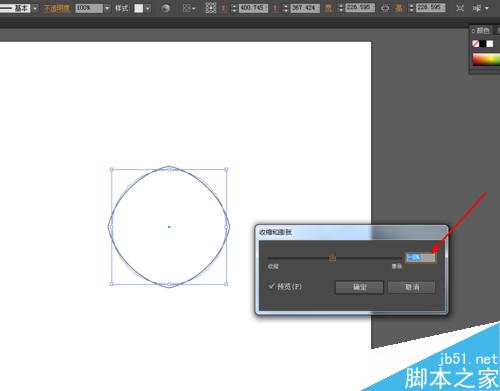500x391 pixels.
Task: Open the graphic style dropdown arrow
Action: click(x=148, y=8)
